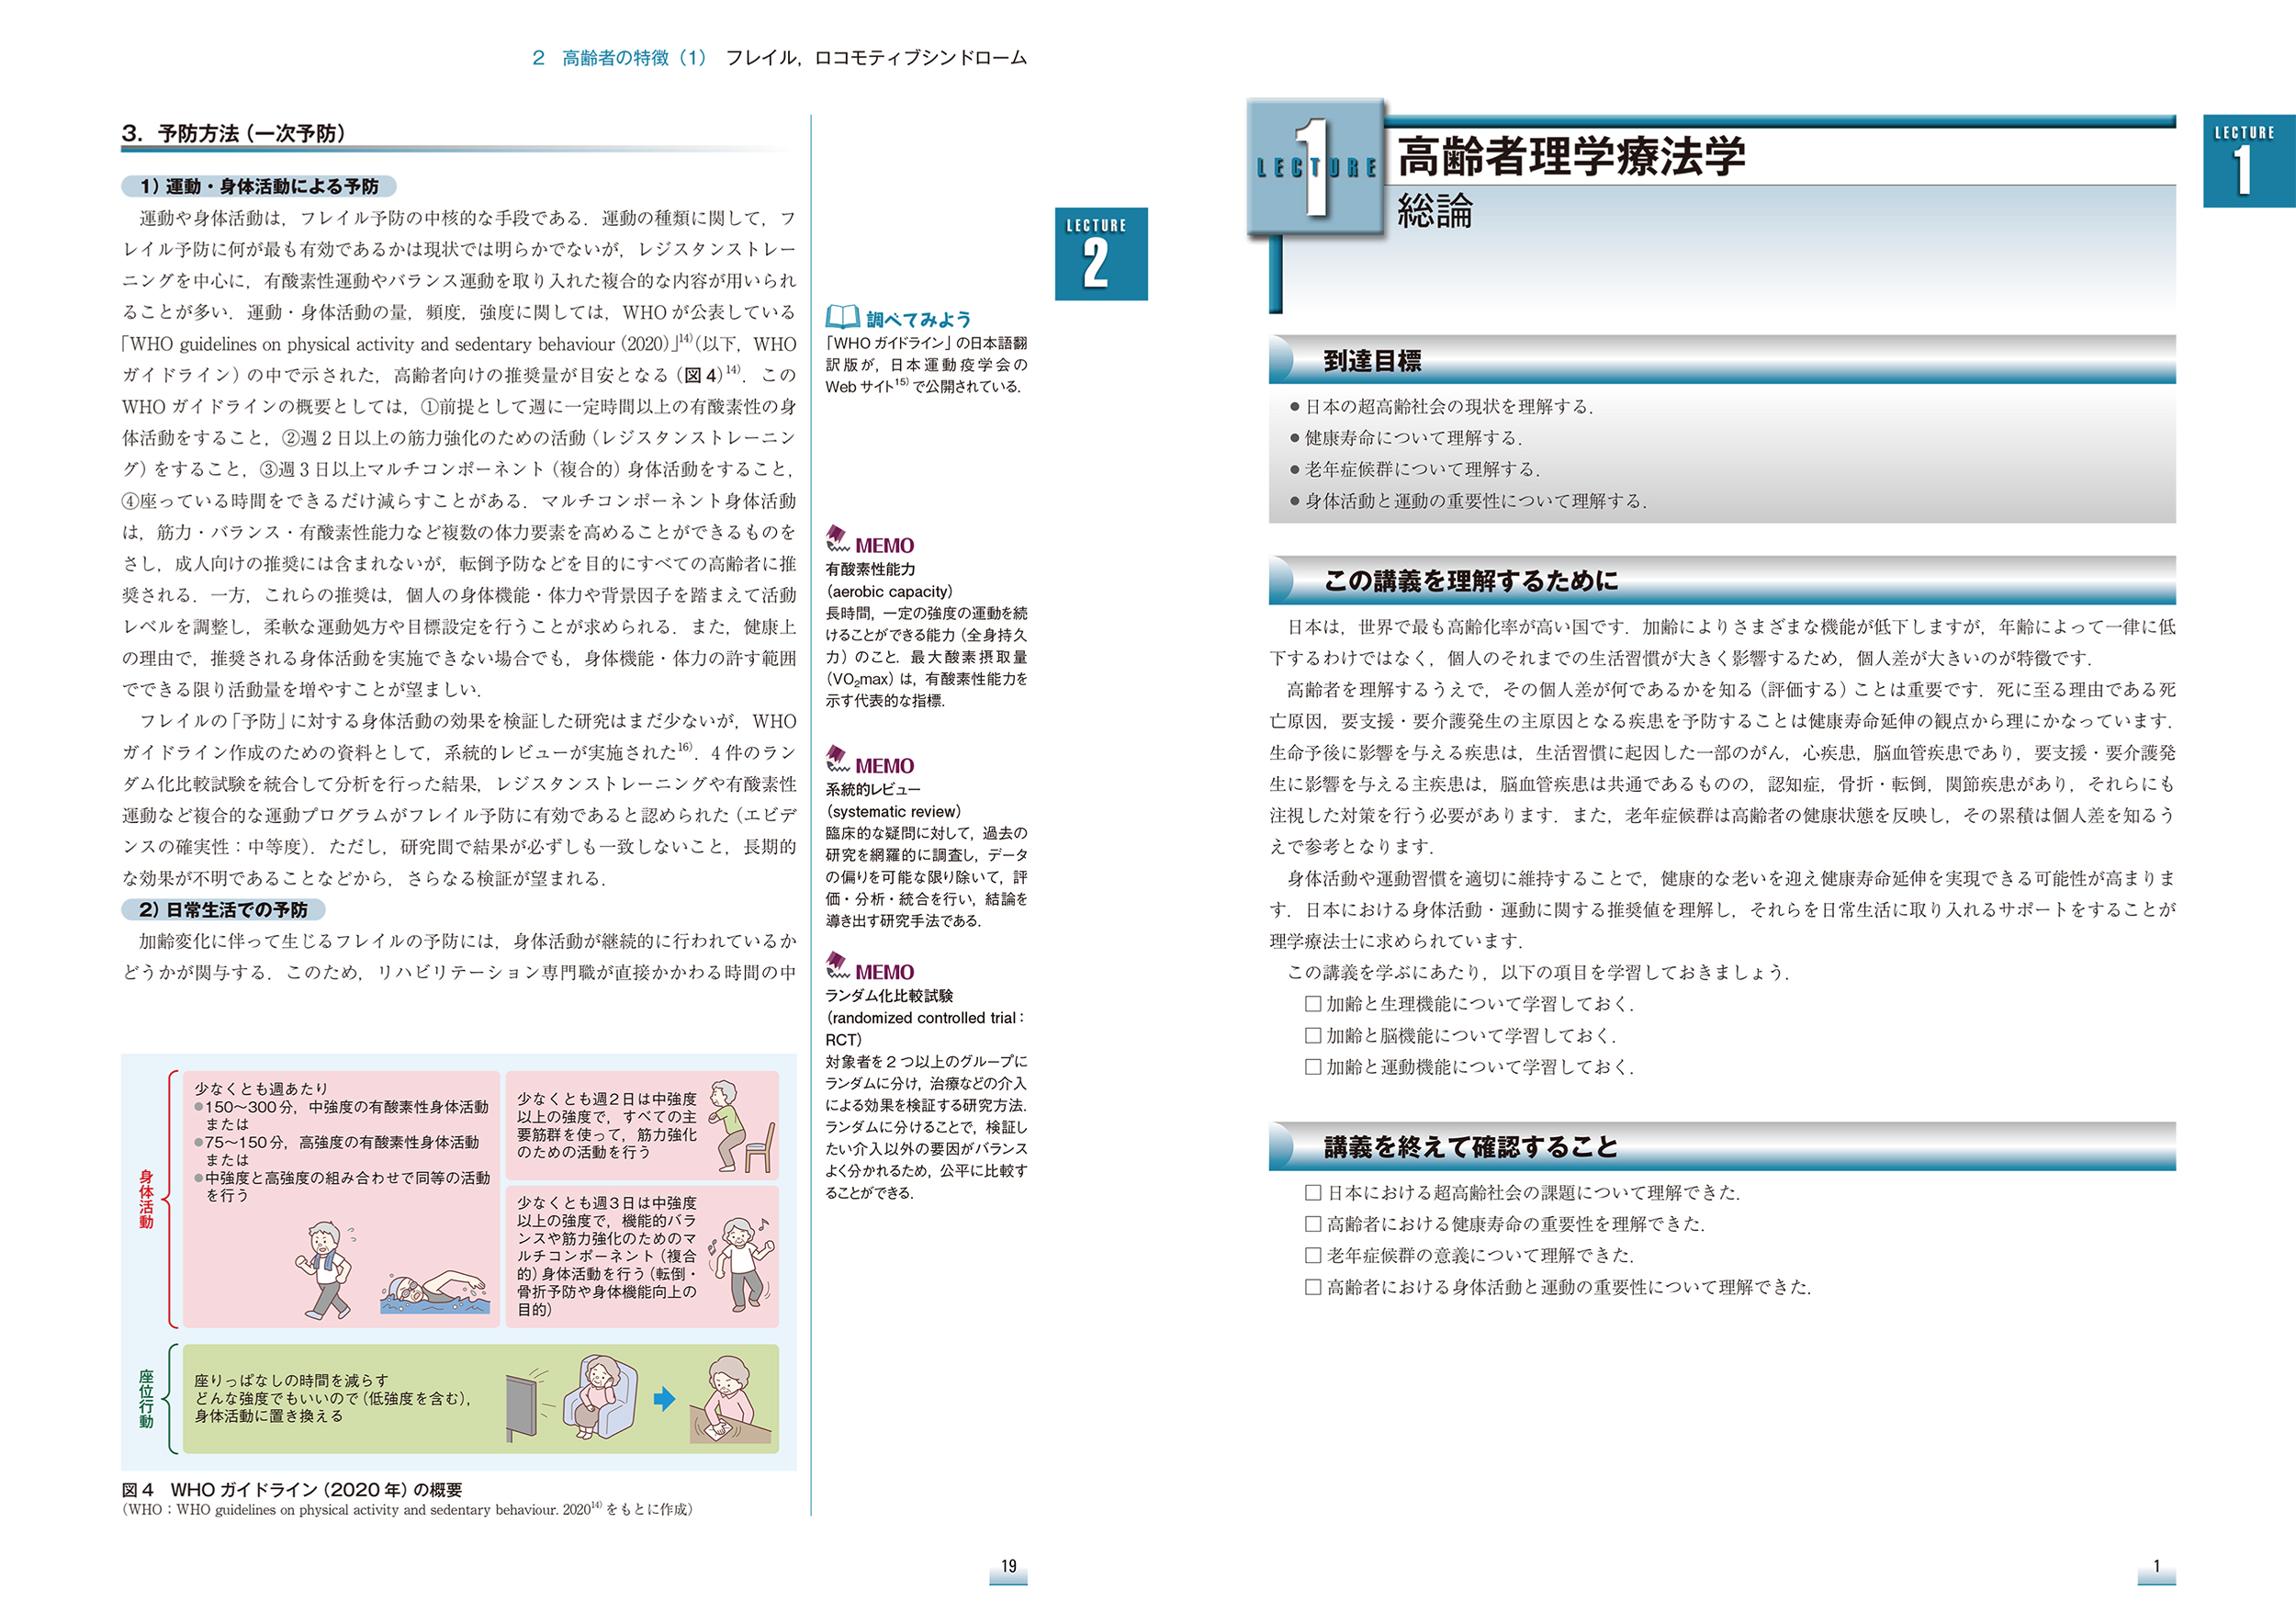Click the WHO source citation below the figure
2296x1624 pixels.
(x=407, y=1509)
